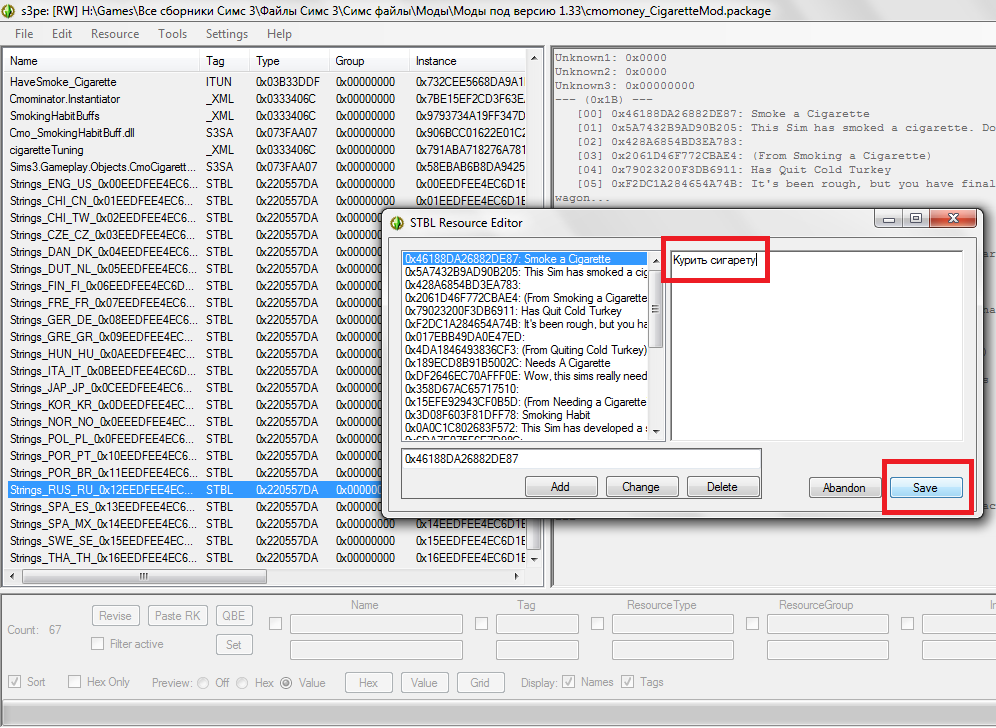The image size is (996, 728).
Task: Click the Abandon button
Action: 844,487
